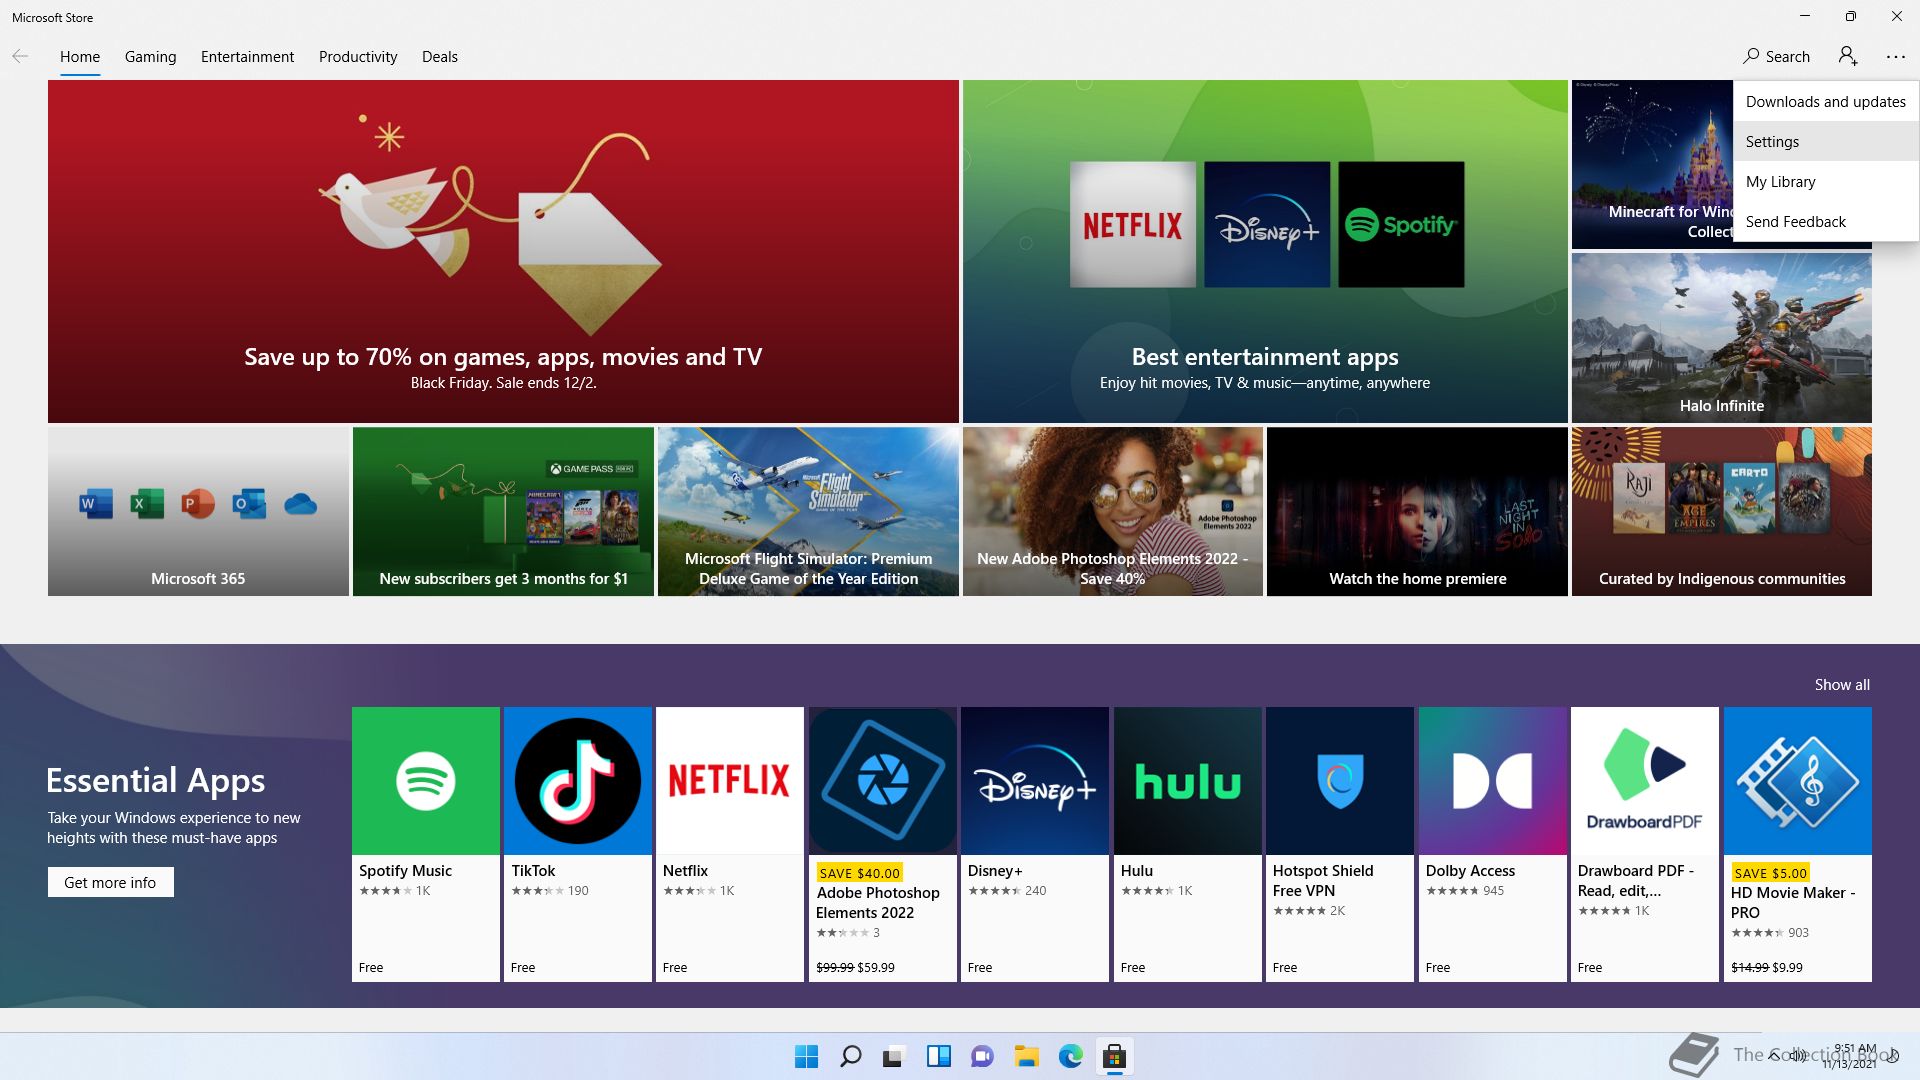The image size is (1920, 1080).
Task: Select Downloads and updates menu item
Action: coord(1826,101)
